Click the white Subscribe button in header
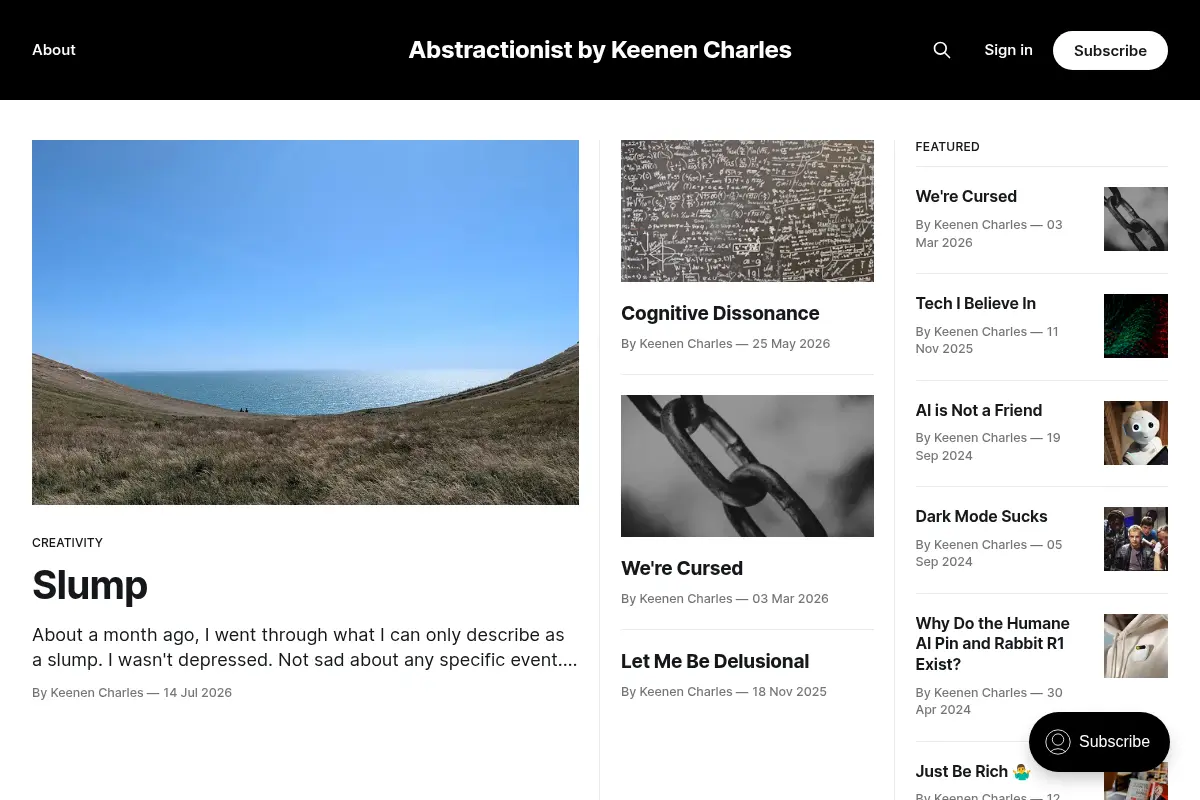 click(x=1110, y=50)
